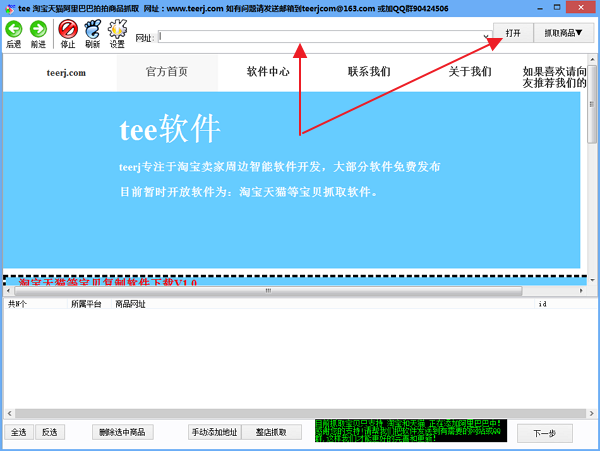The height and width of the screenshot is (451, 600).
Task: Click the web page scroll-up arrow
Action: (x=592, y=60)
